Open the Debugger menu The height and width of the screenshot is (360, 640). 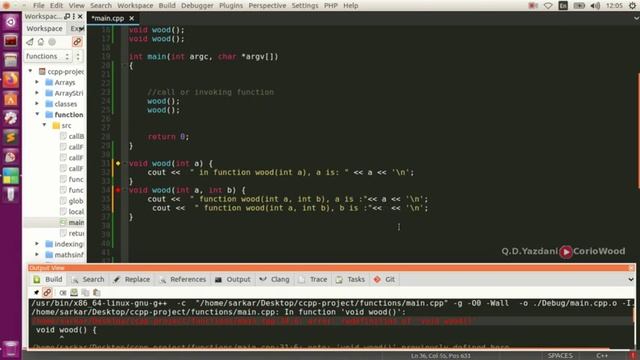pyautogui.click(x=197, y=6)
